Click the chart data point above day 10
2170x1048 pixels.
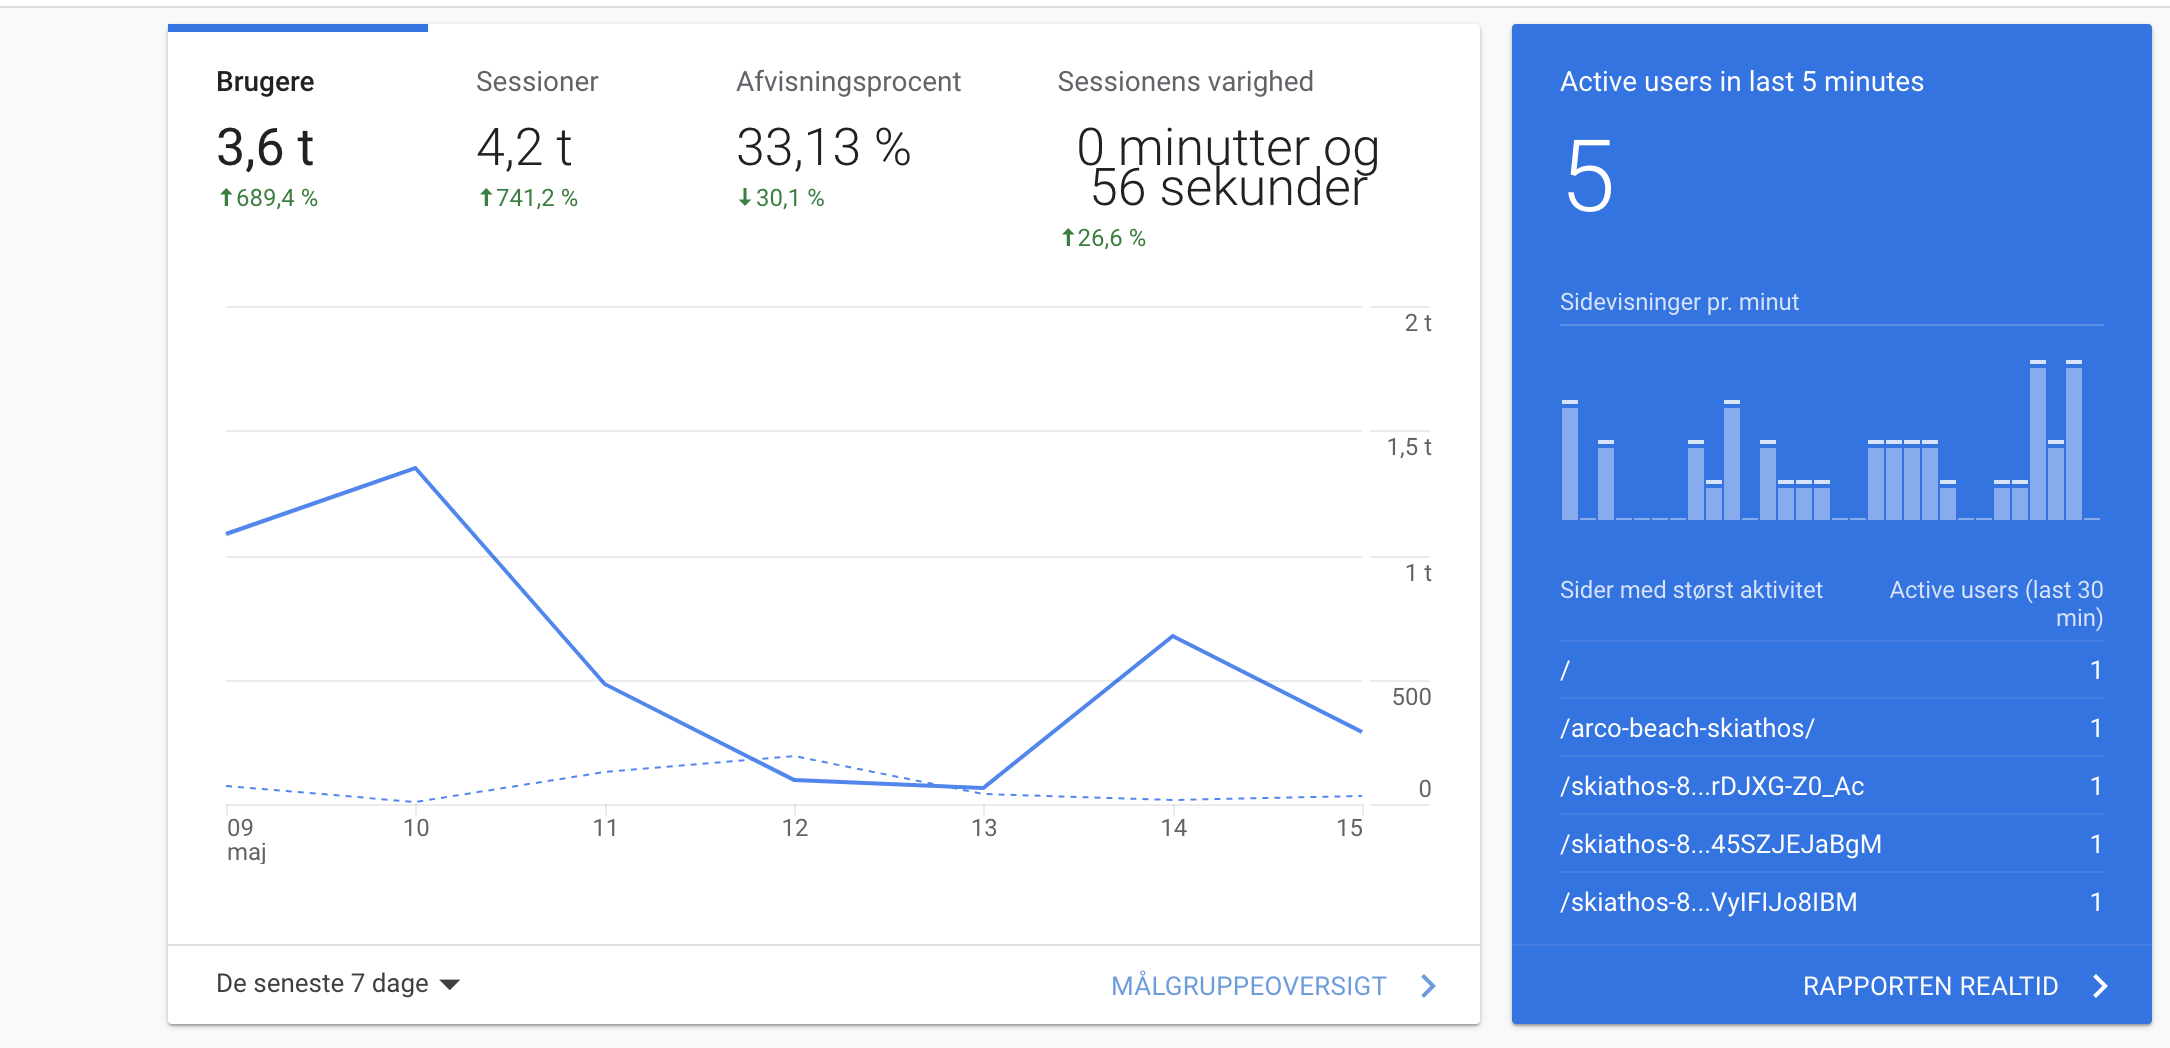[415, 468]
